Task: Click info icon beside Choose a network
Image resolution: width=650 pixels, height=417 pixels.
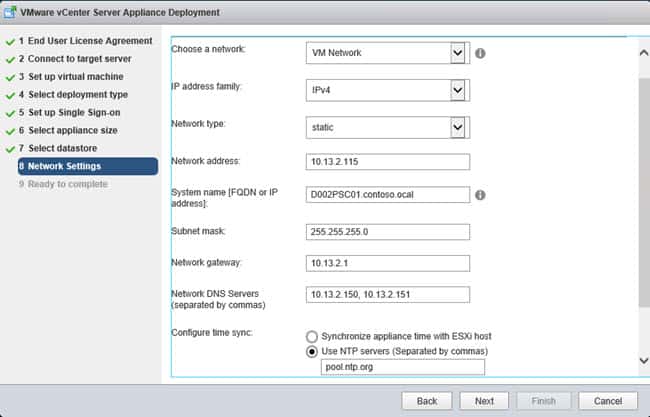Action: pos(480,53)
